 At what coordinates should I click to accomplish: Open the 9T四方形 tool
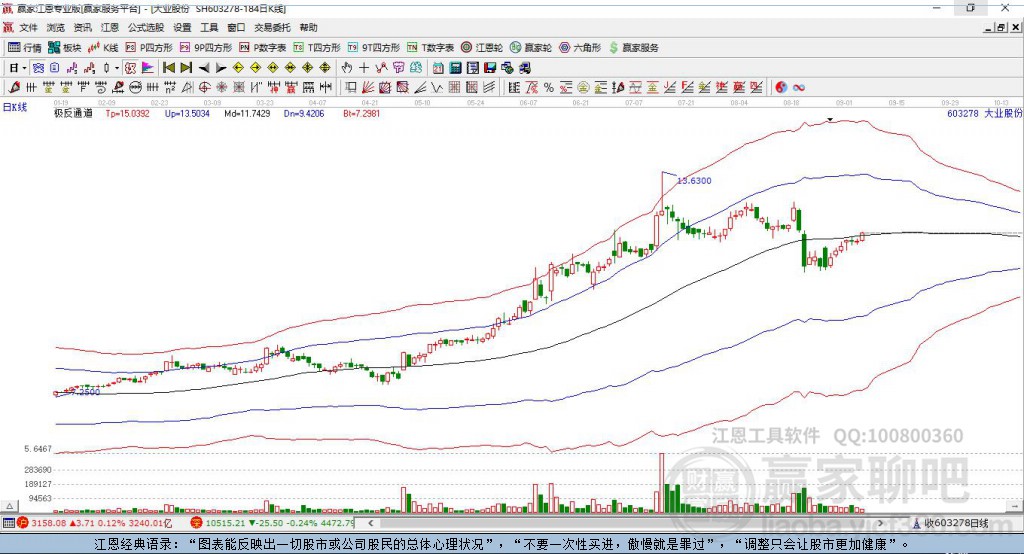pos(374,48)
